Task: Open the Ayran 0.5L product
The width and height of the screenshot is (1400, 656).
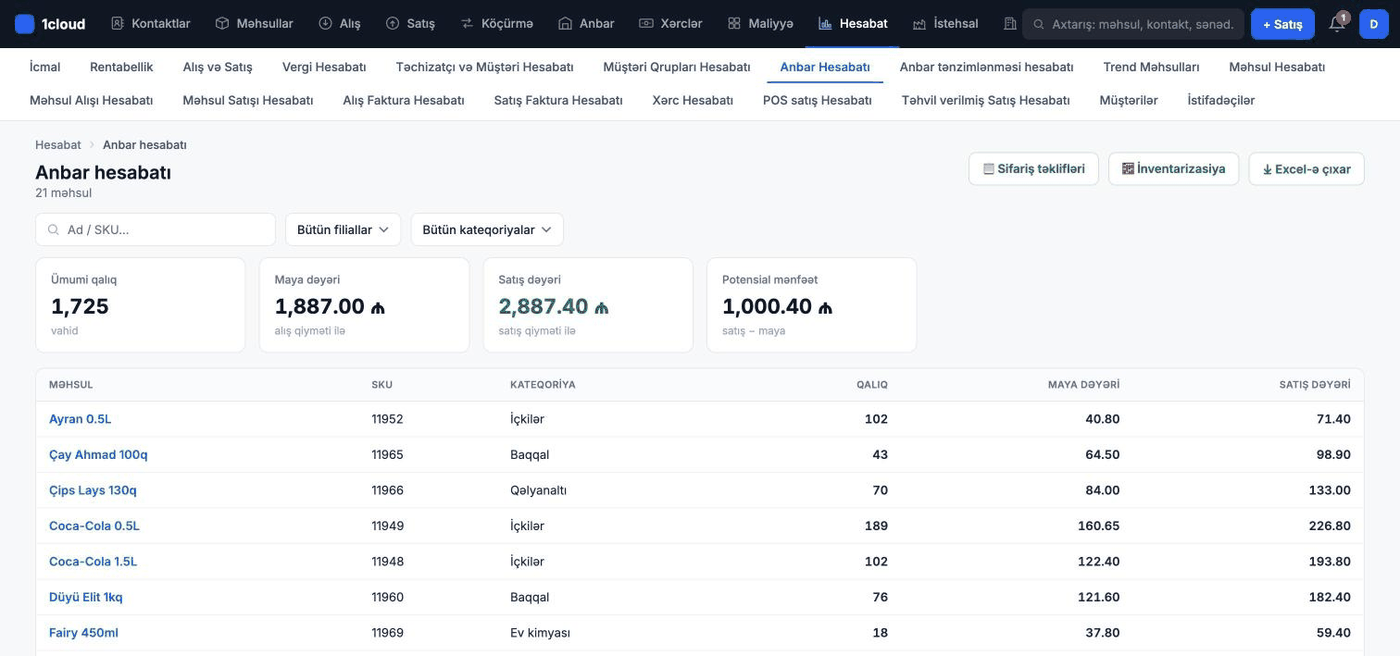Action: pos(80,419)
